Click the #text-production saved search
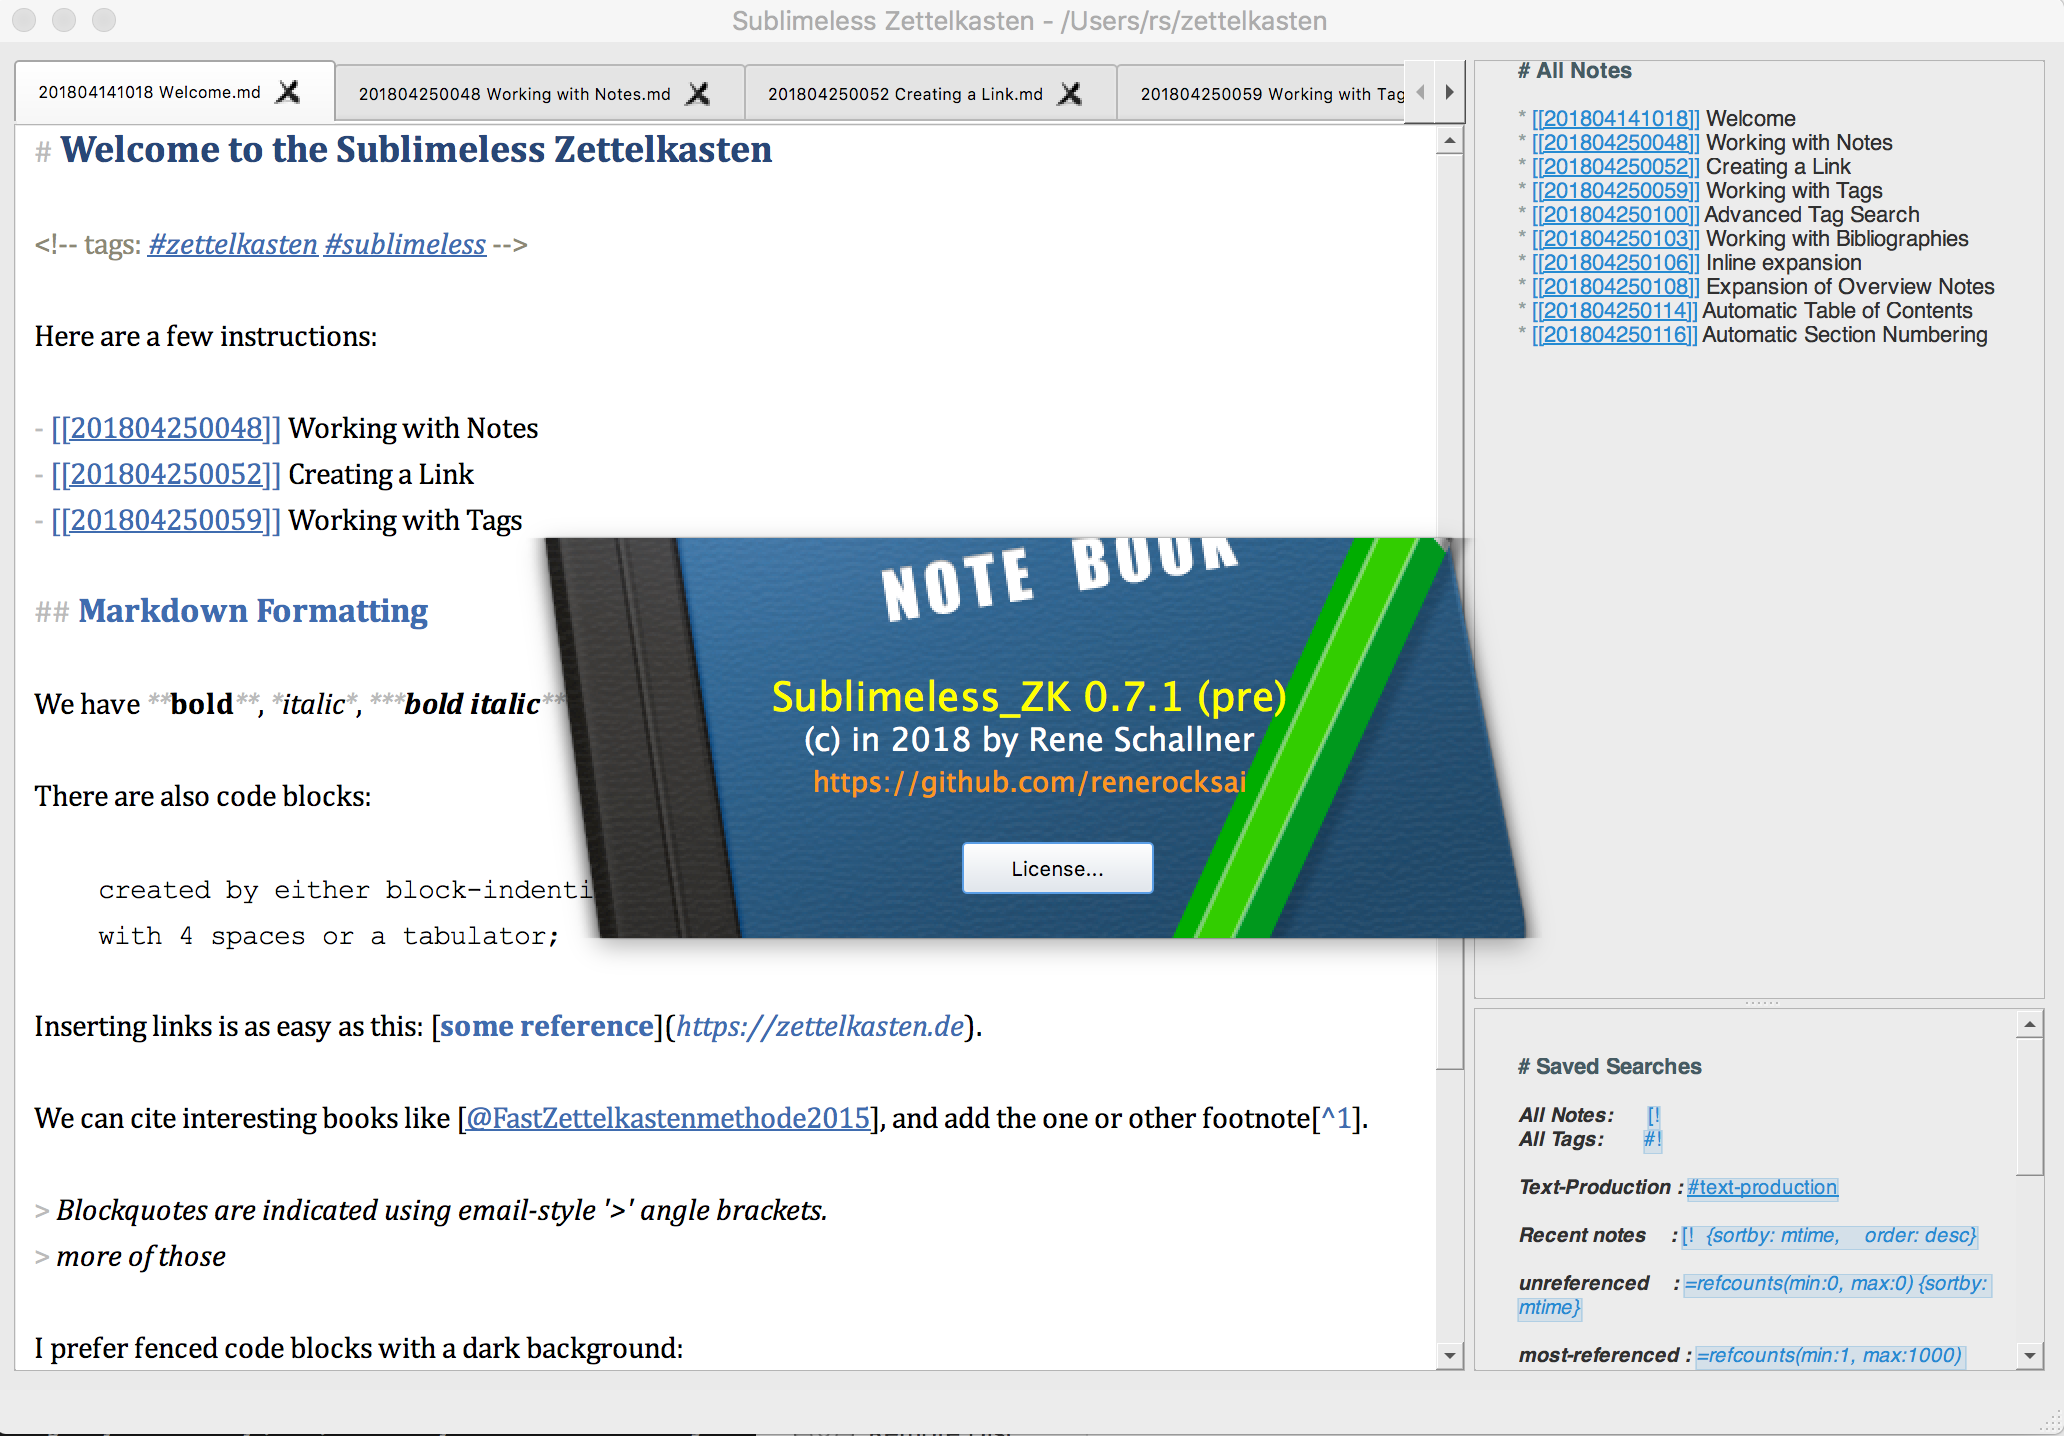The width and height of the screenshot is (2064, 1436). pos(1762,1187)
